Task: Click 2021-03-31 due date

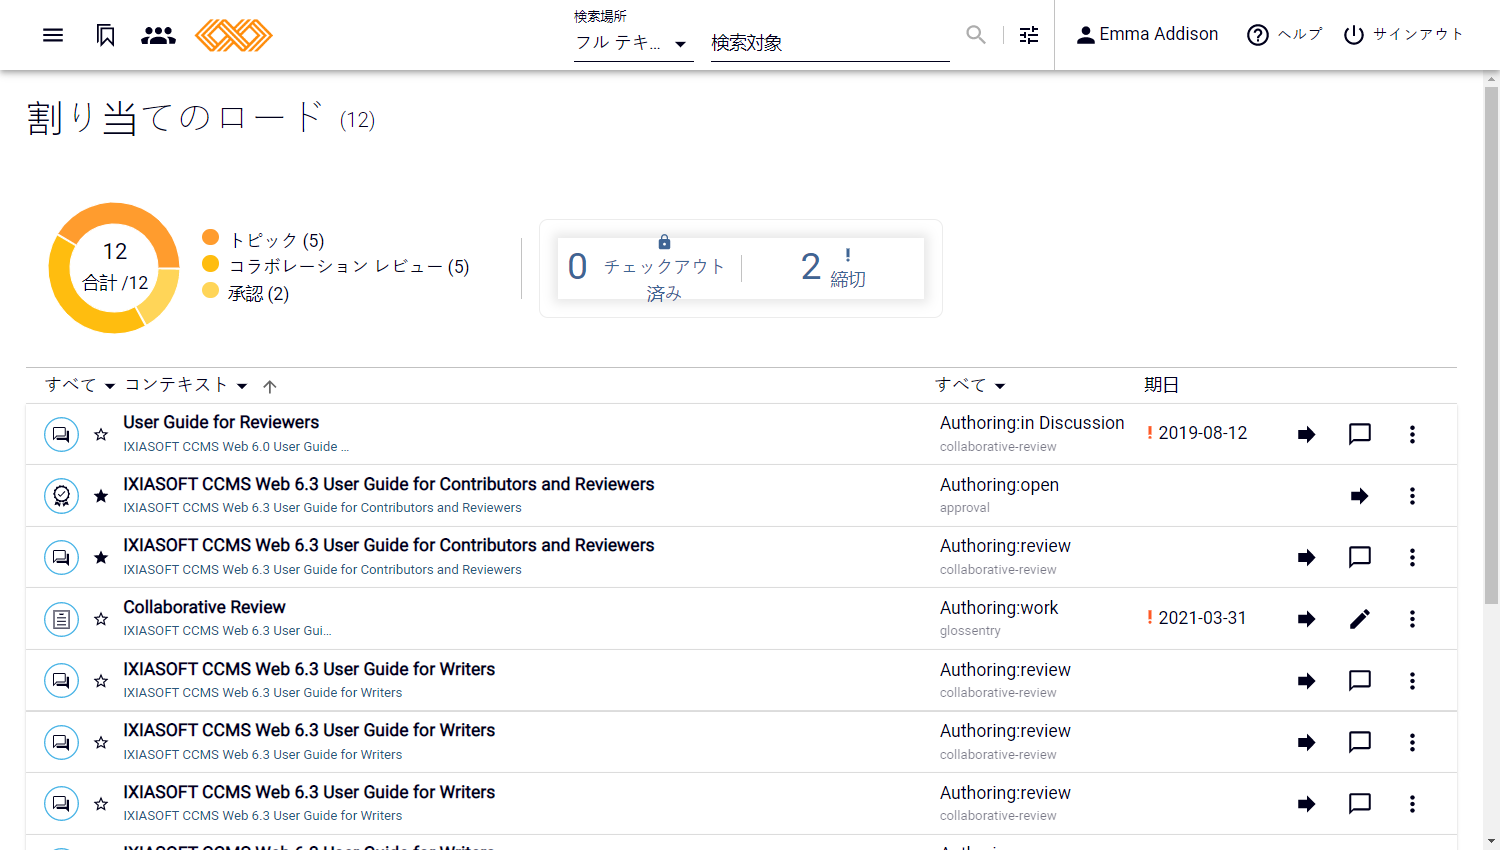Action: click(x=1202, y=618)
